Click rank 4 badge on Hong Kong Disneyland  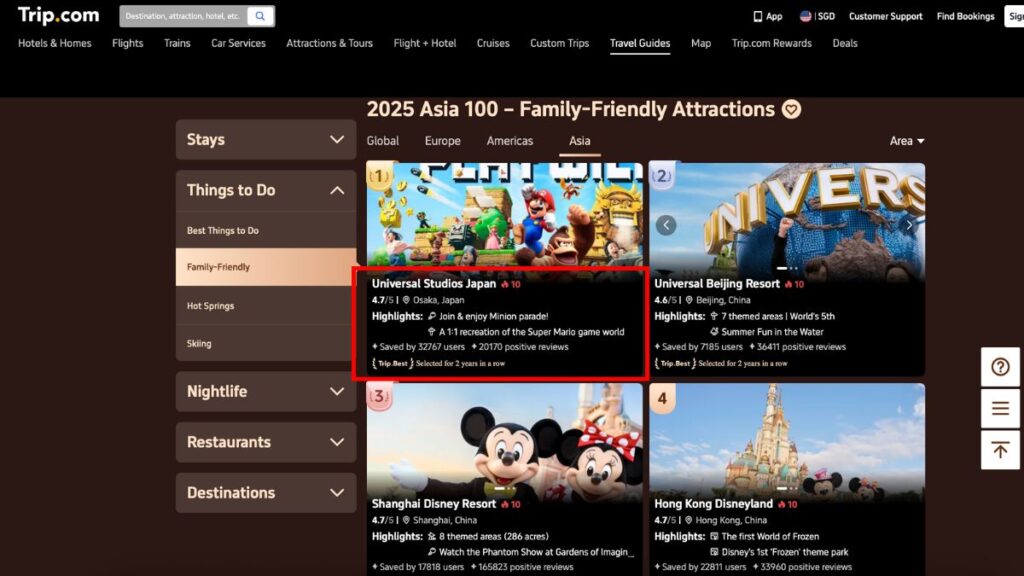click(x=662, y=397)
